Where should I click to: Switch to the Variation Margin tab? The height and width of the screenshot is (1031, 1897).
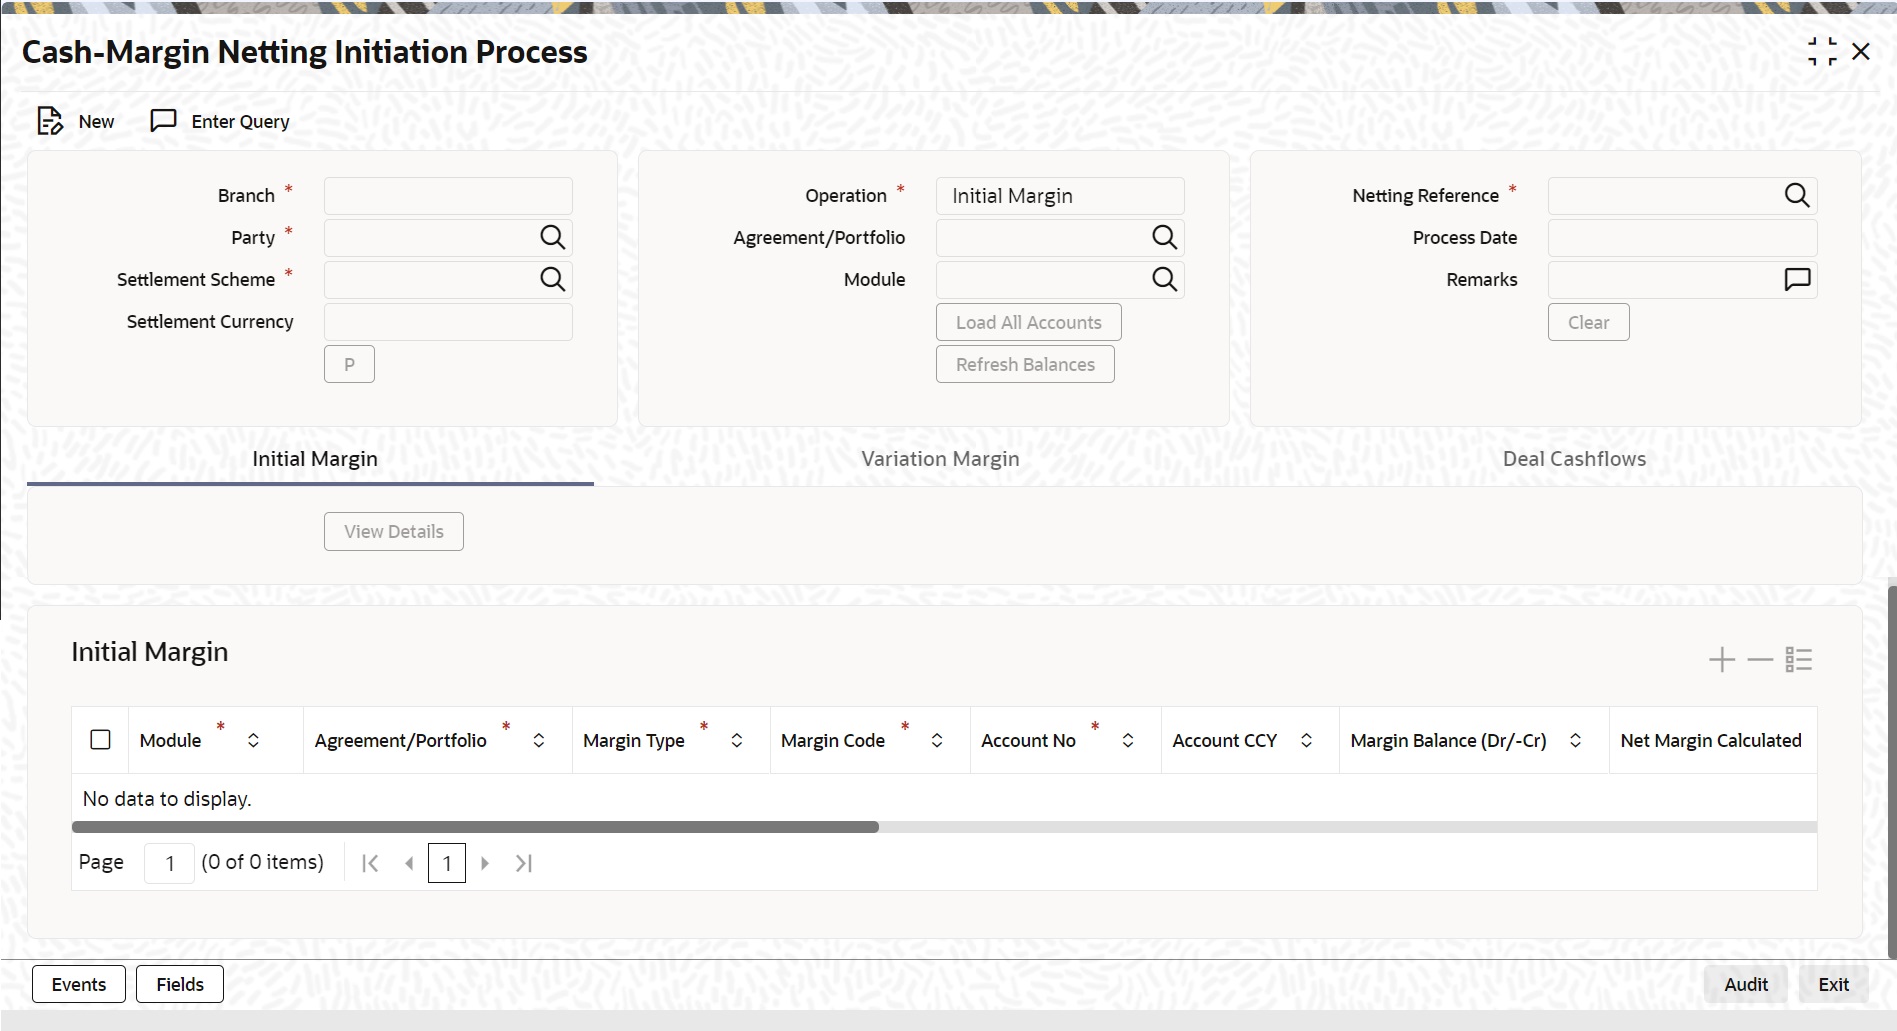(x=939, y=459)
